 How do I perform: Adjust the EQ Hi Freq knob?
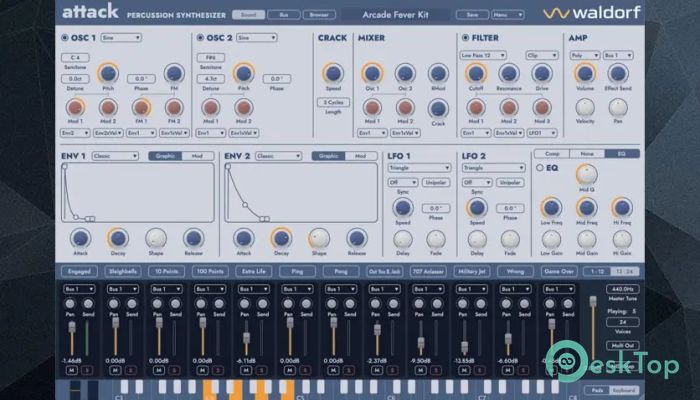click(622, 208)
